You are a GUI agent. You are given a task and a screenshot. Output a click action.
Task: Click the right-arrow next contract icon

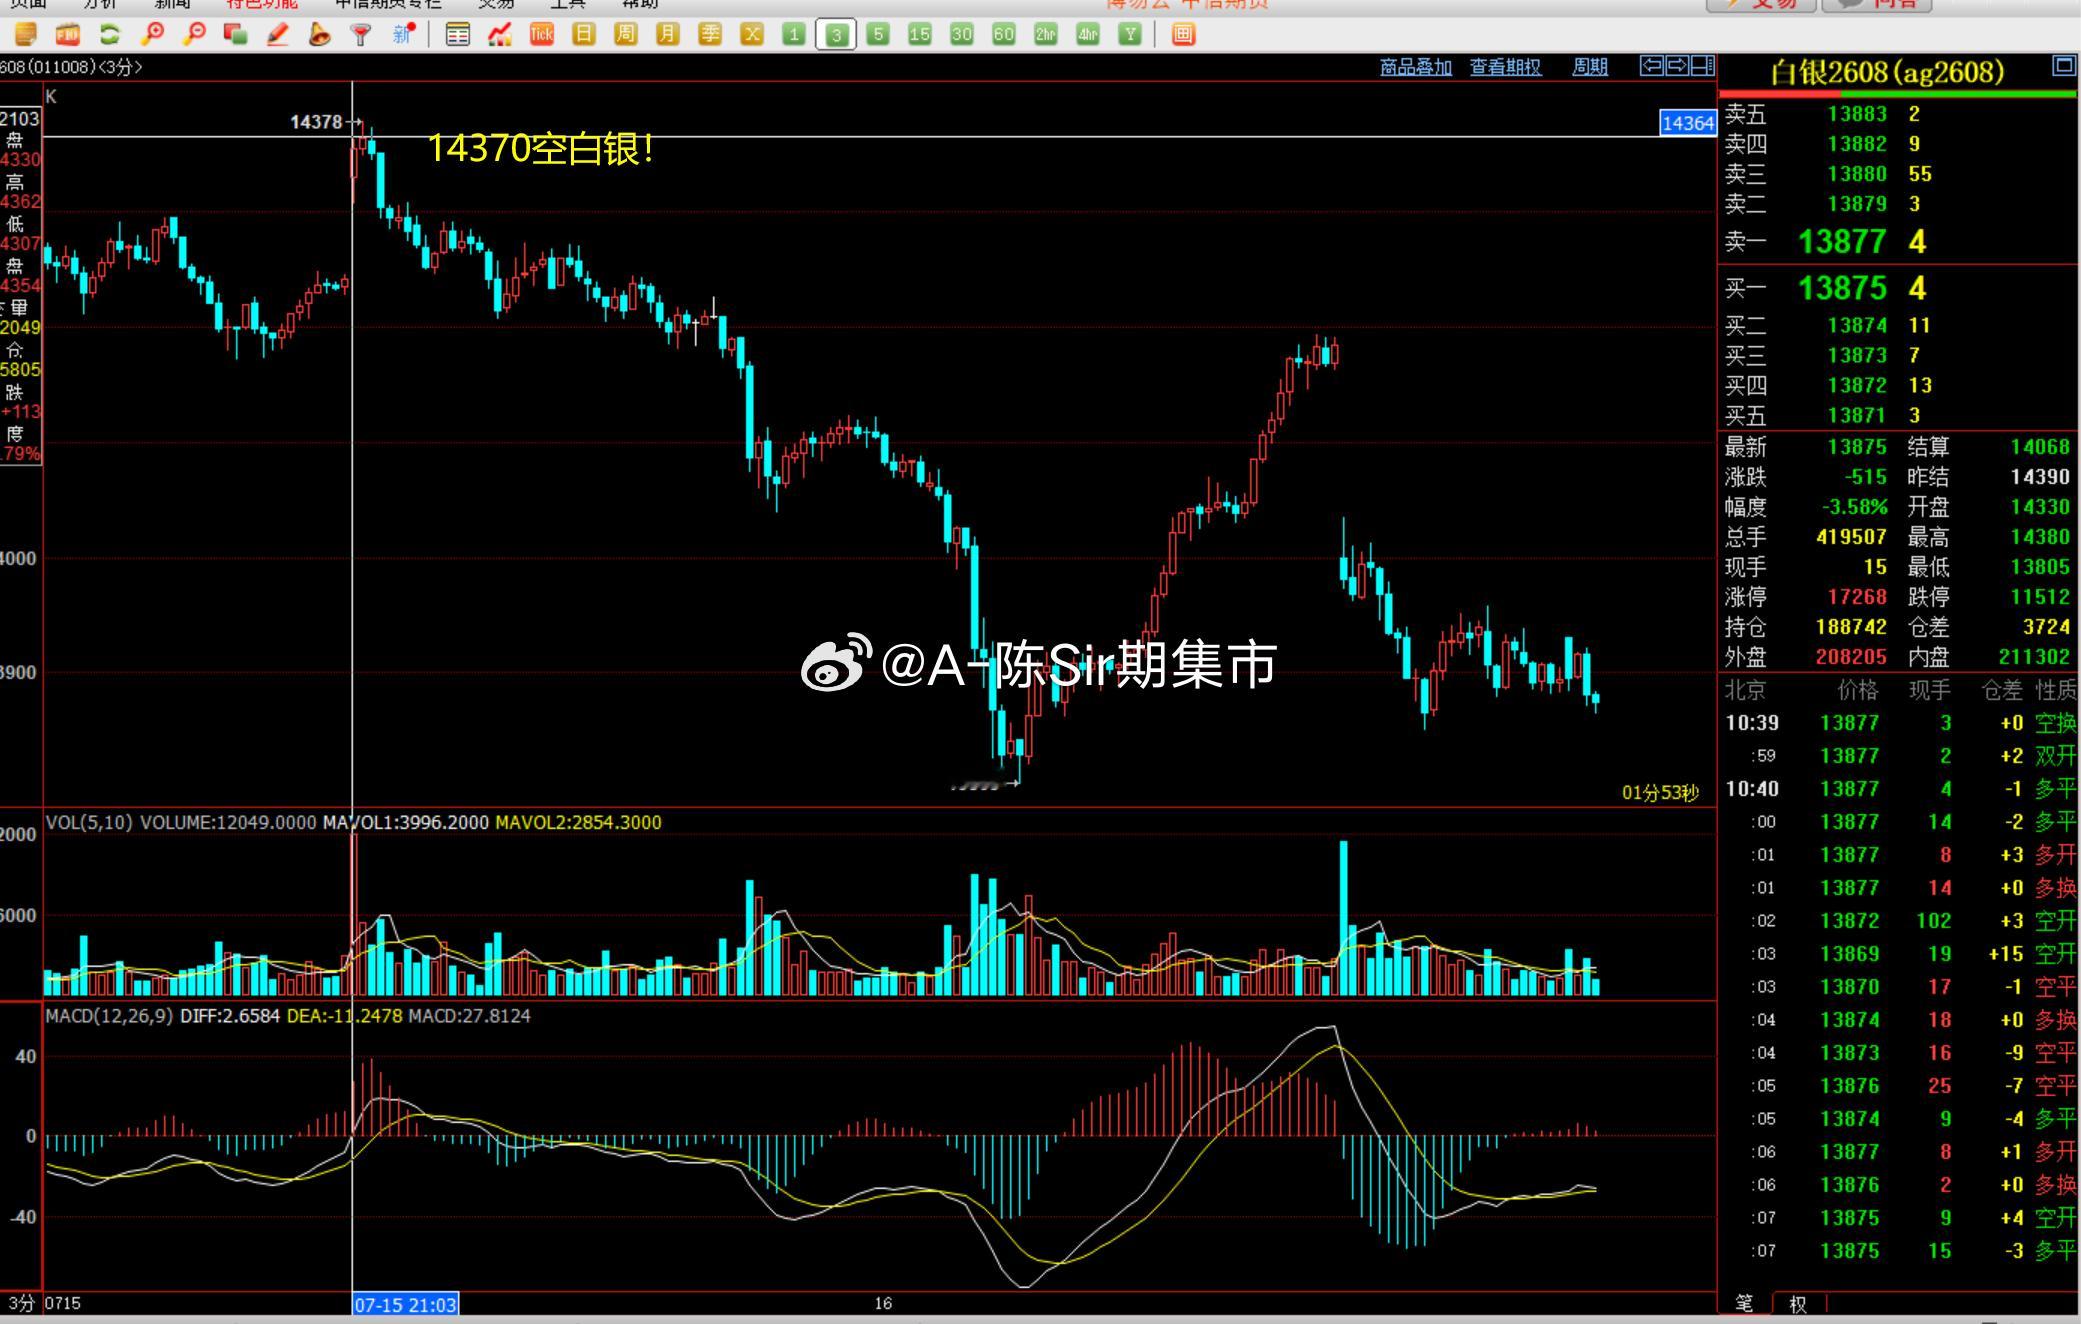coord(1677,66)
